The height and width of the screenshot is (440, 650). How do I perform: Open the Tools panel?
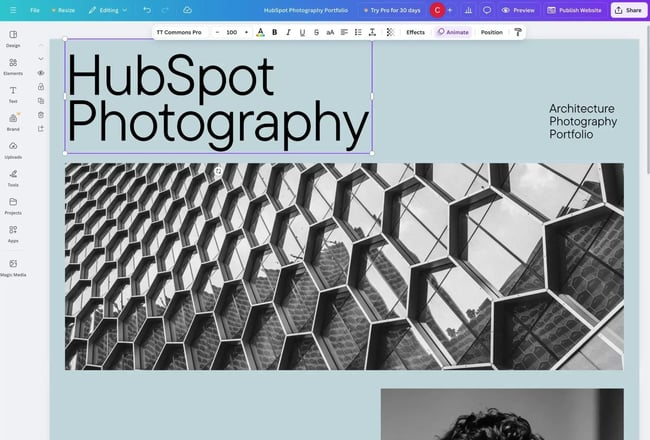pyautogui.click(x=13, y=178)
